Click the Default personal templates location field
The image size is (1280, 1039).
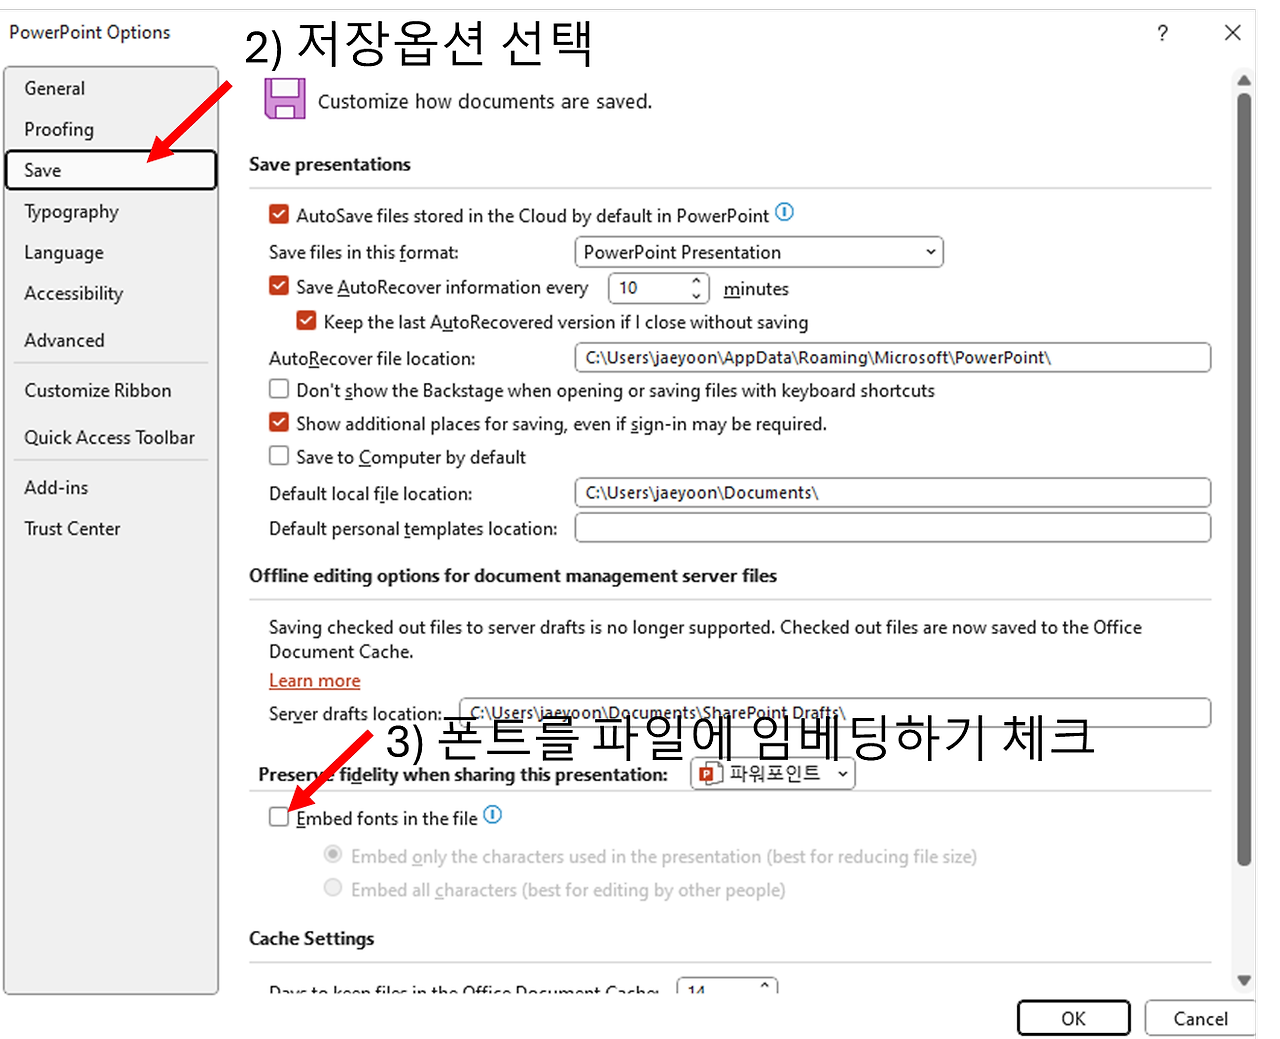click(x=893, y=527)
